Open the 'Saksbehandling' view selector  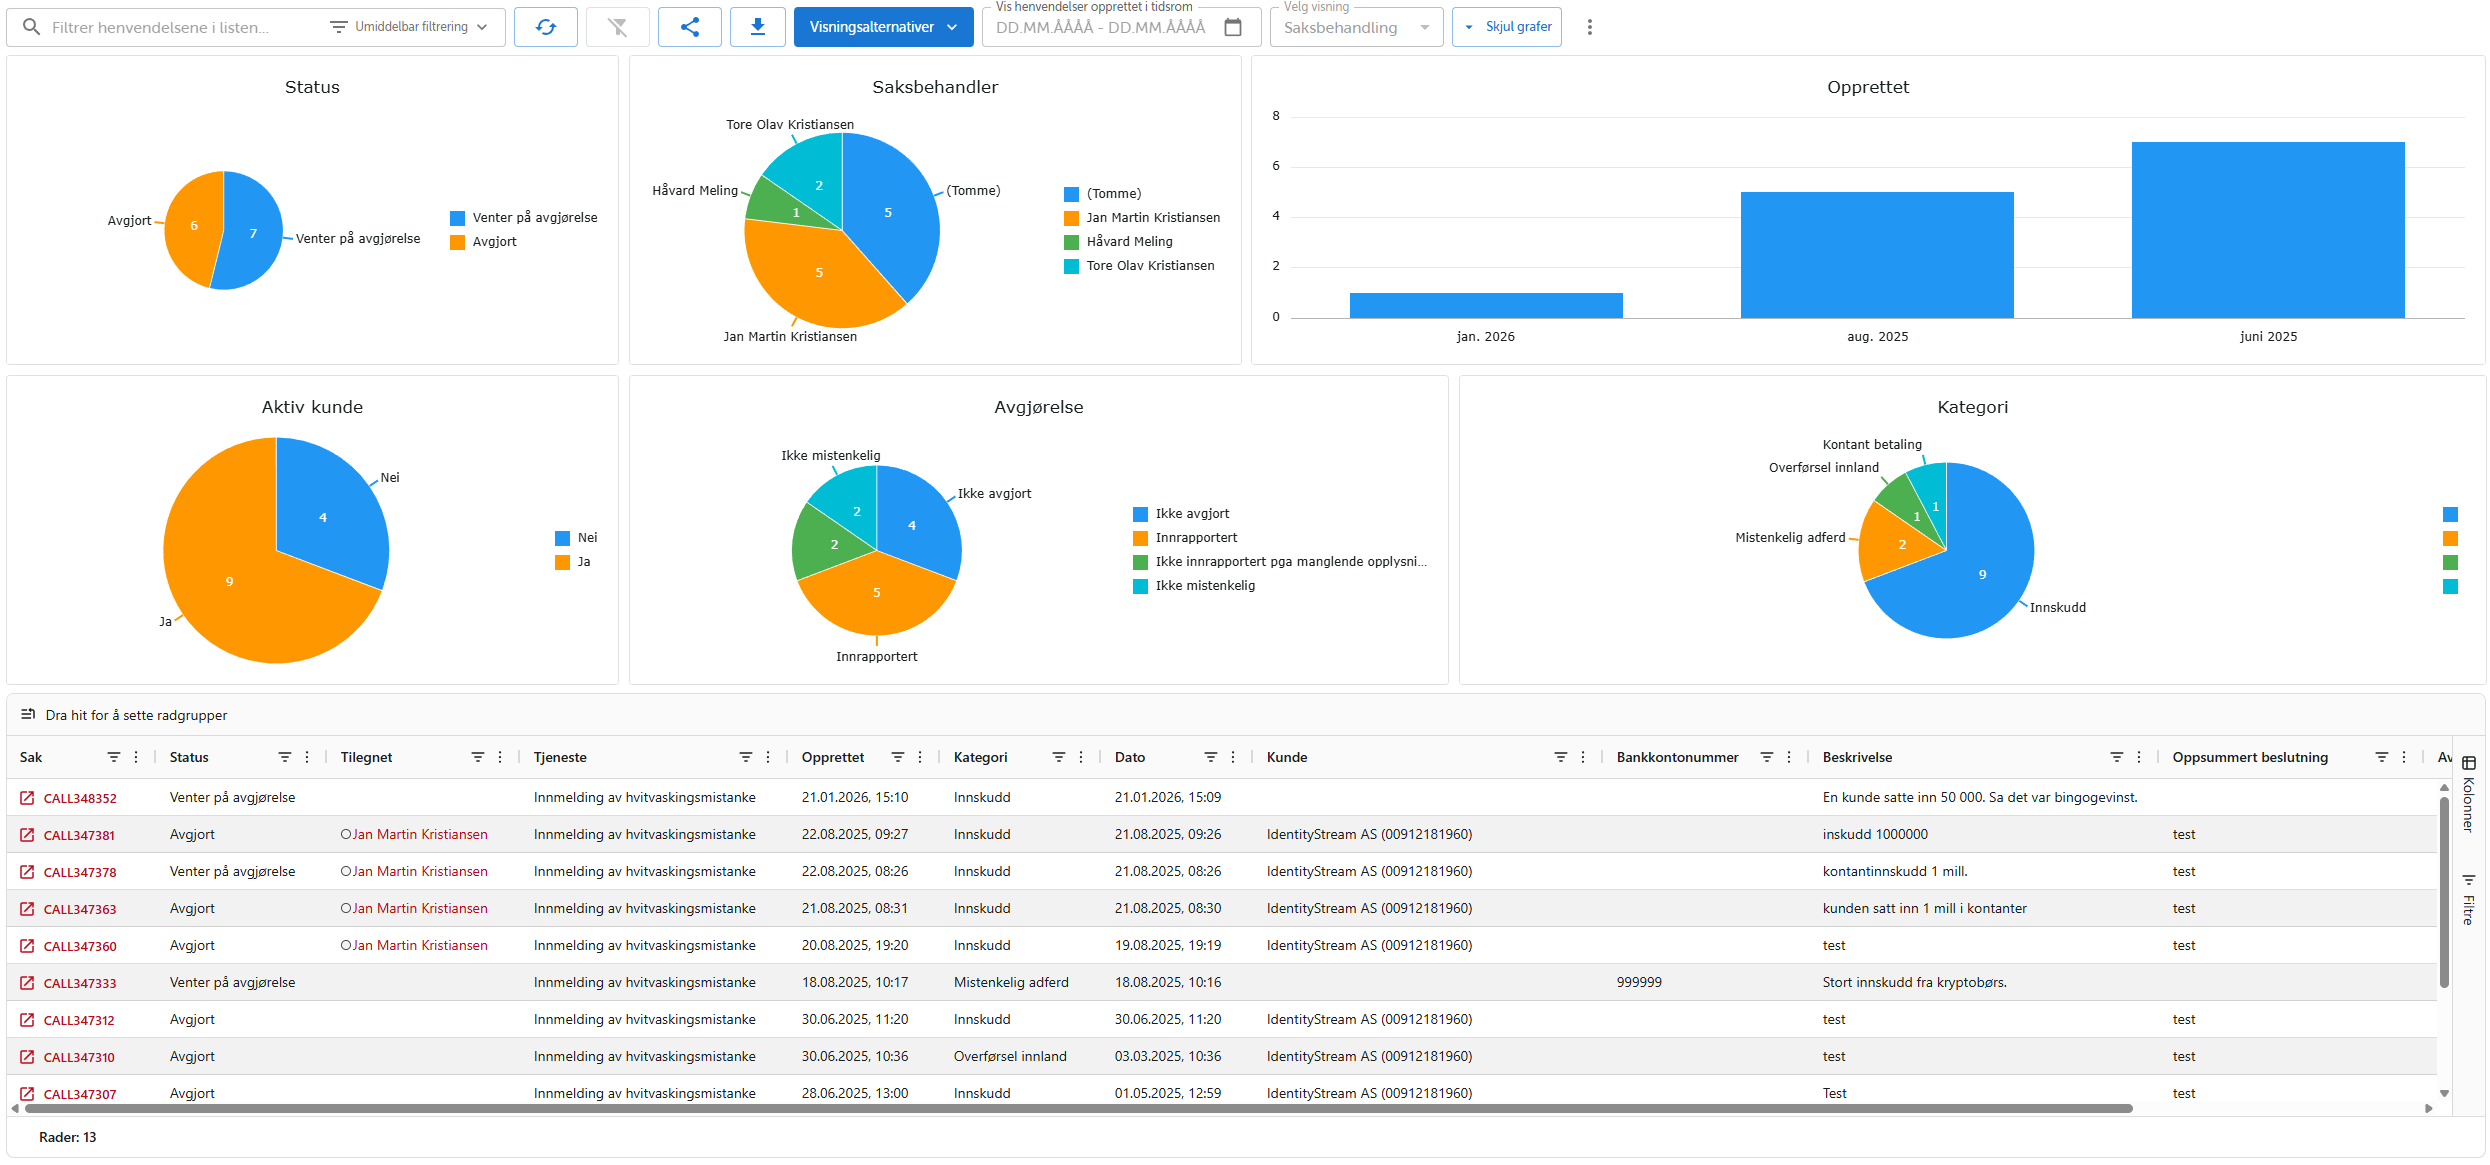(x=1355, y=27)
